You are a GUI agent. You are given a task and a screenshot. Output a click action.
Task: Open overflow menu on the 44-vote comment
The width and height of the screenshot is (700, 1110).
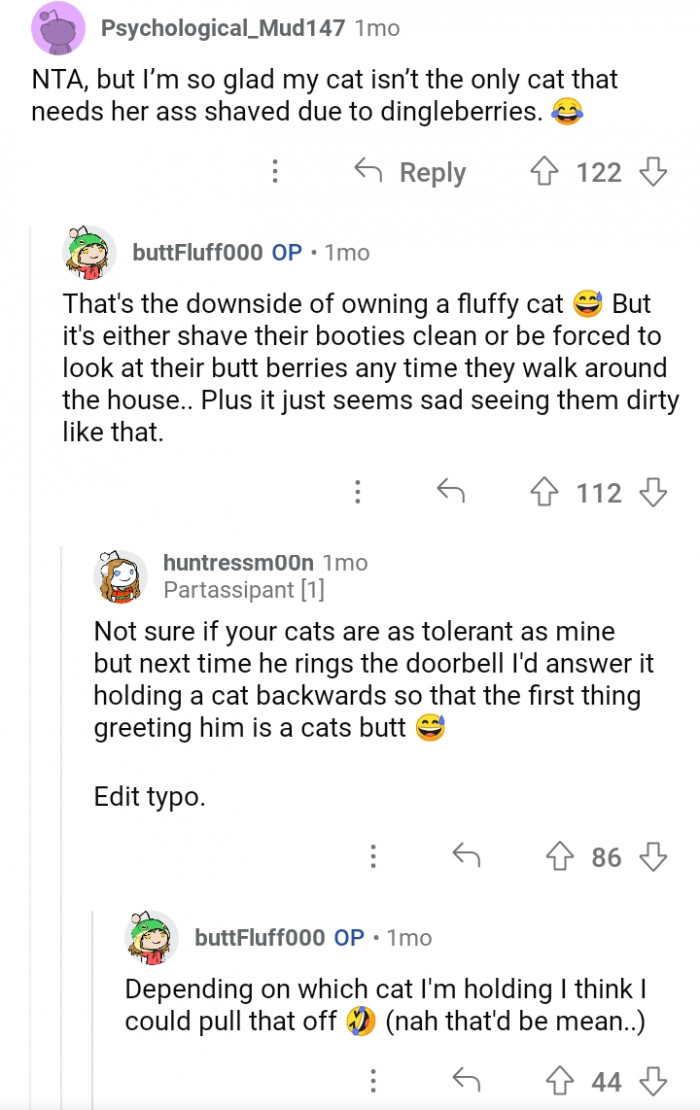(372, 1080)
